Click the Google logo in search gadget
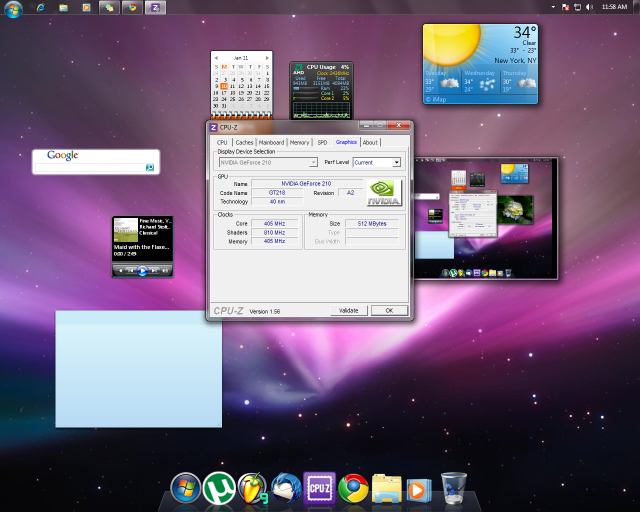 coord(62,155)
